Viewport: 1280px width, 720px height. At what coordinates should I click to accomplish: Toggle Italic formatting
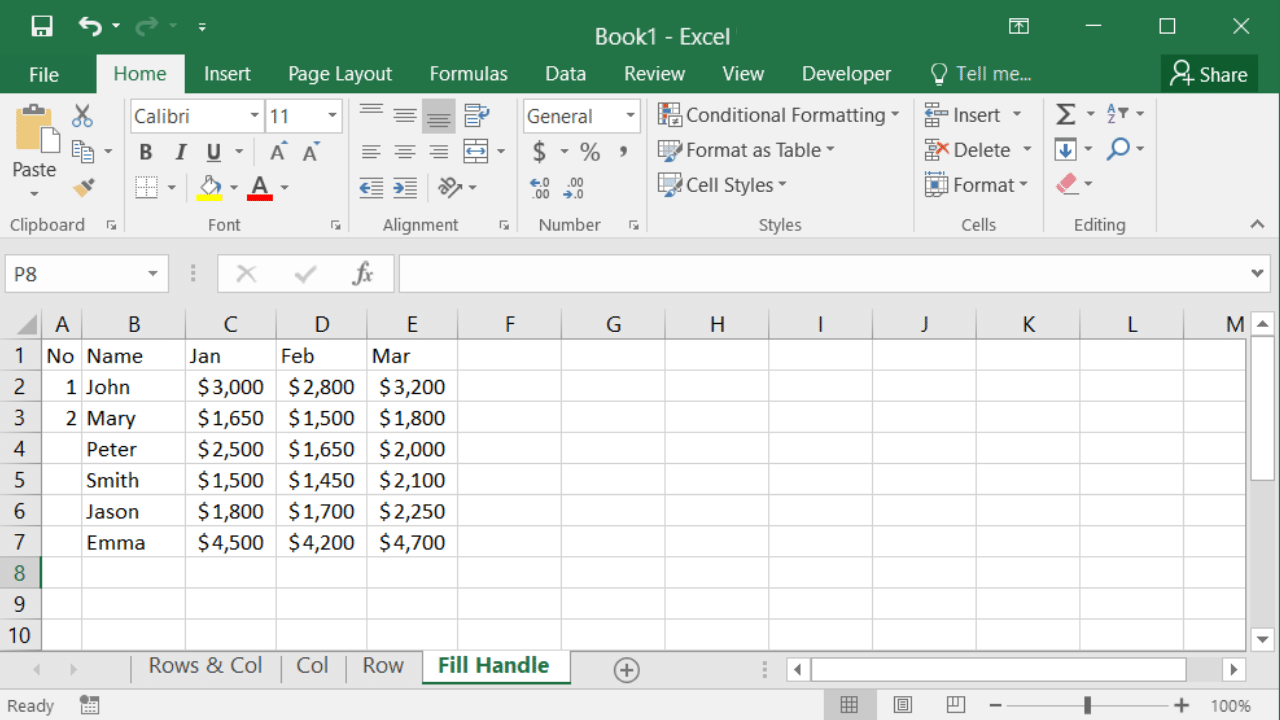point(180,152)
